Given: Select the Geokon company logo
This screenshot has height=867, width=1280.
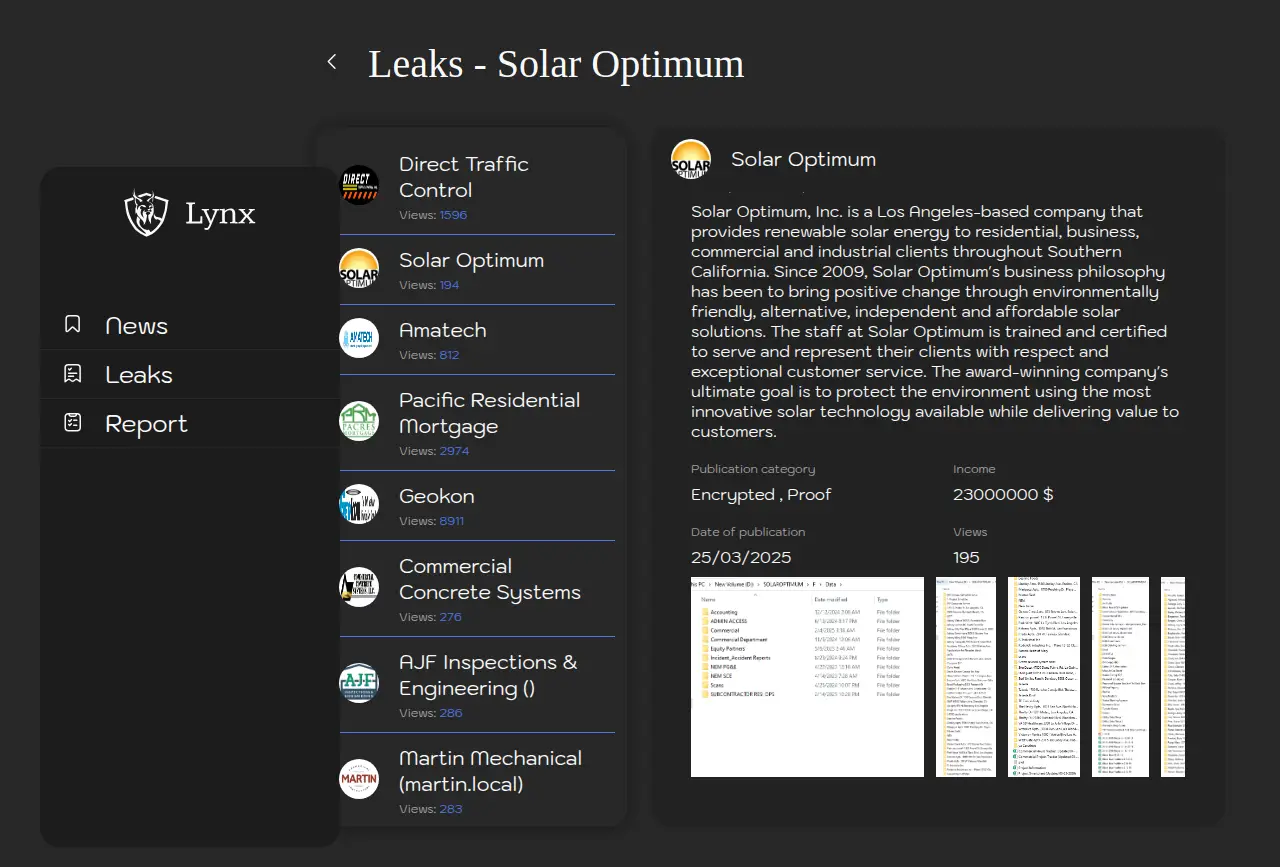Looking at the screenshot, I should pyautogui.click(x=359, y=504).
